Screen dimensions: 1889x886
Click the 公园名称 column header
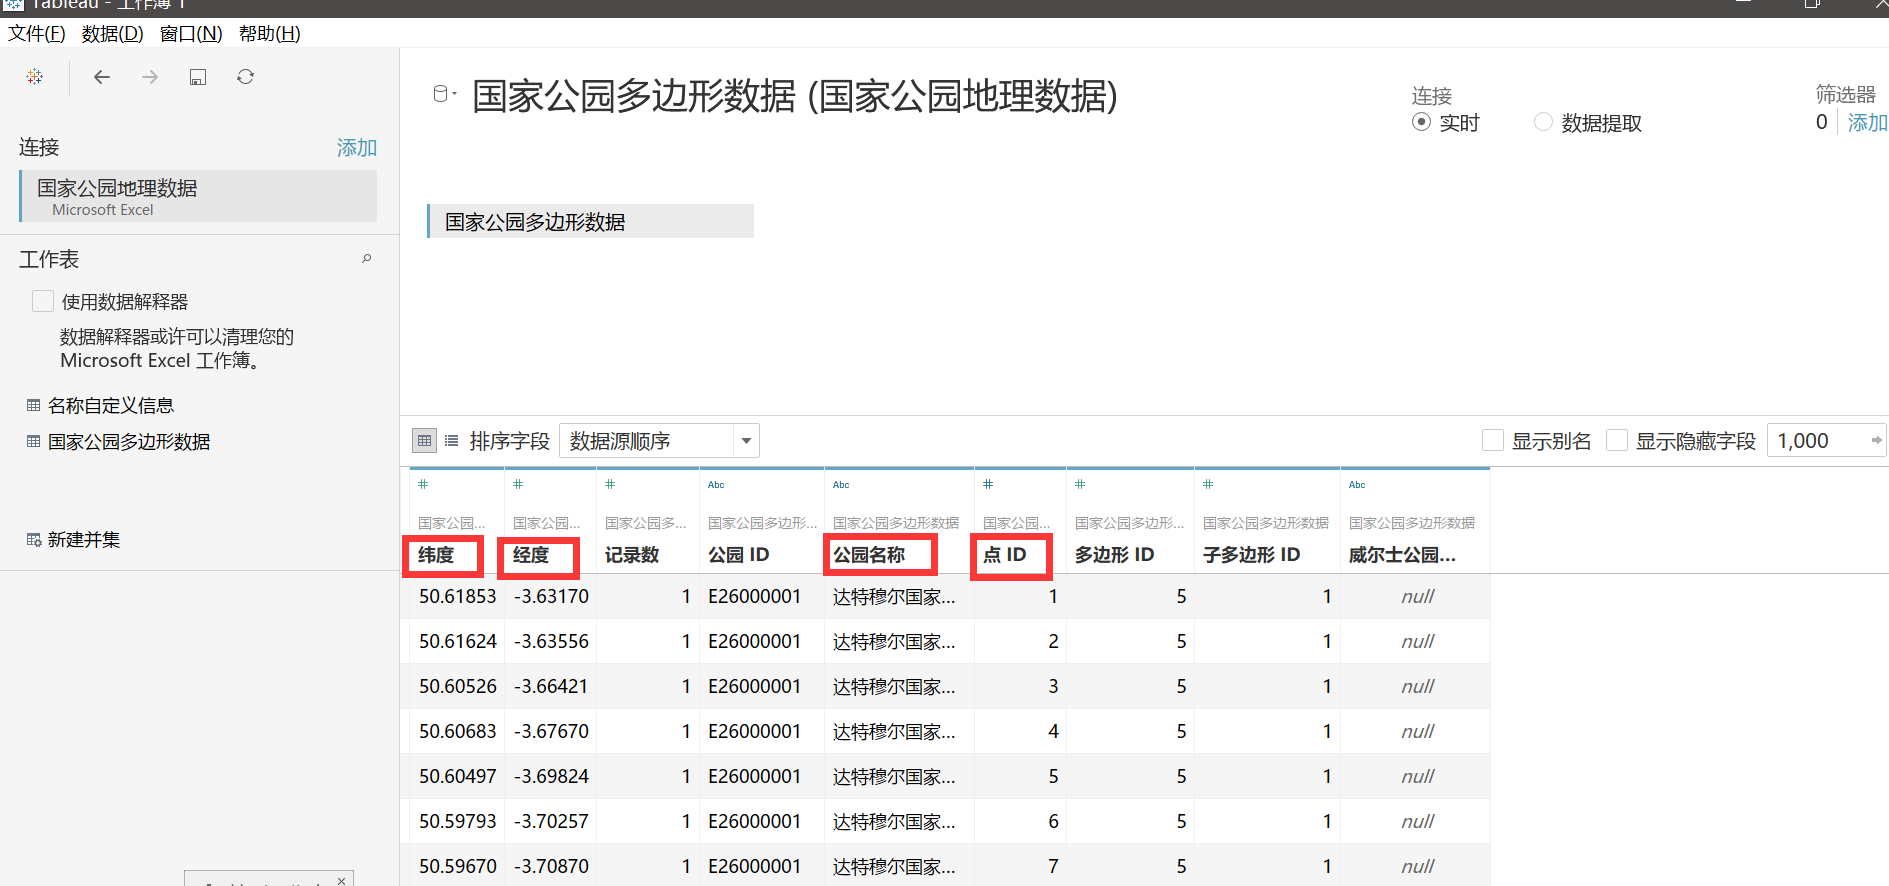coord(869,555)
